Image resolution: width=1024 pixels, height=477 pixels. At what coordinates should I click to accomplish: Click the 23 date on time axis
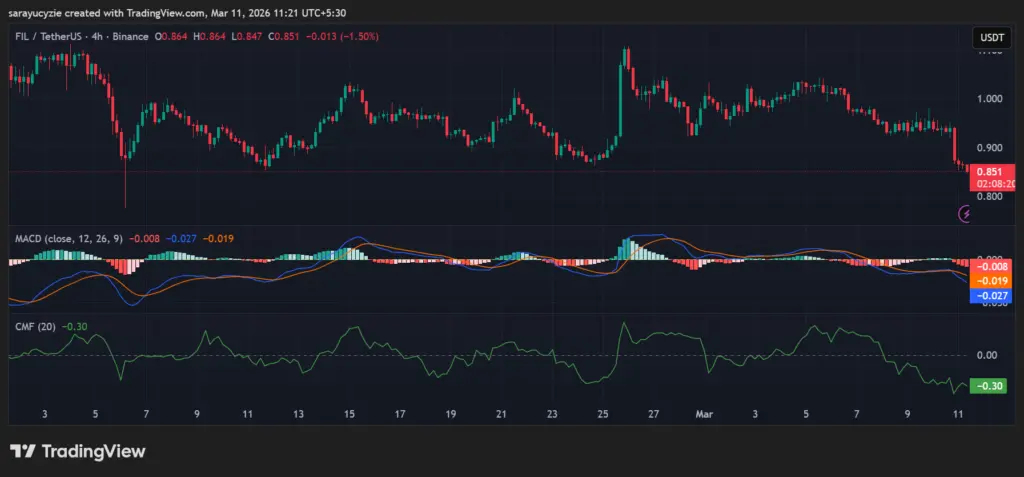552,414
